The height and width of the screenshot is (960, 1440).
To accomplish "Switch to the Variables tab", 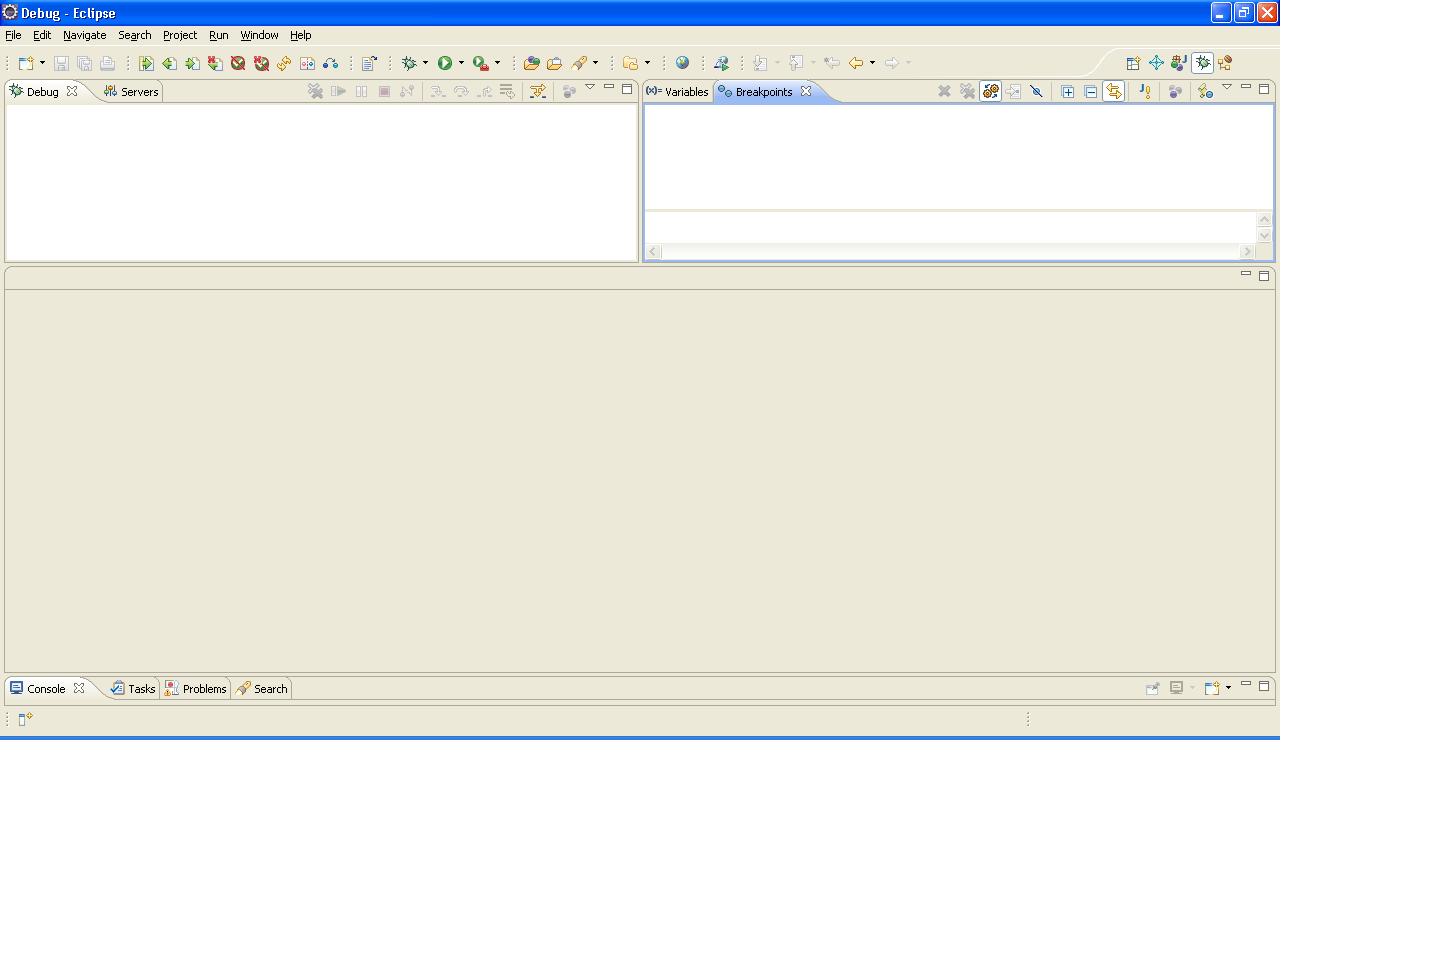I will point(677,92).
